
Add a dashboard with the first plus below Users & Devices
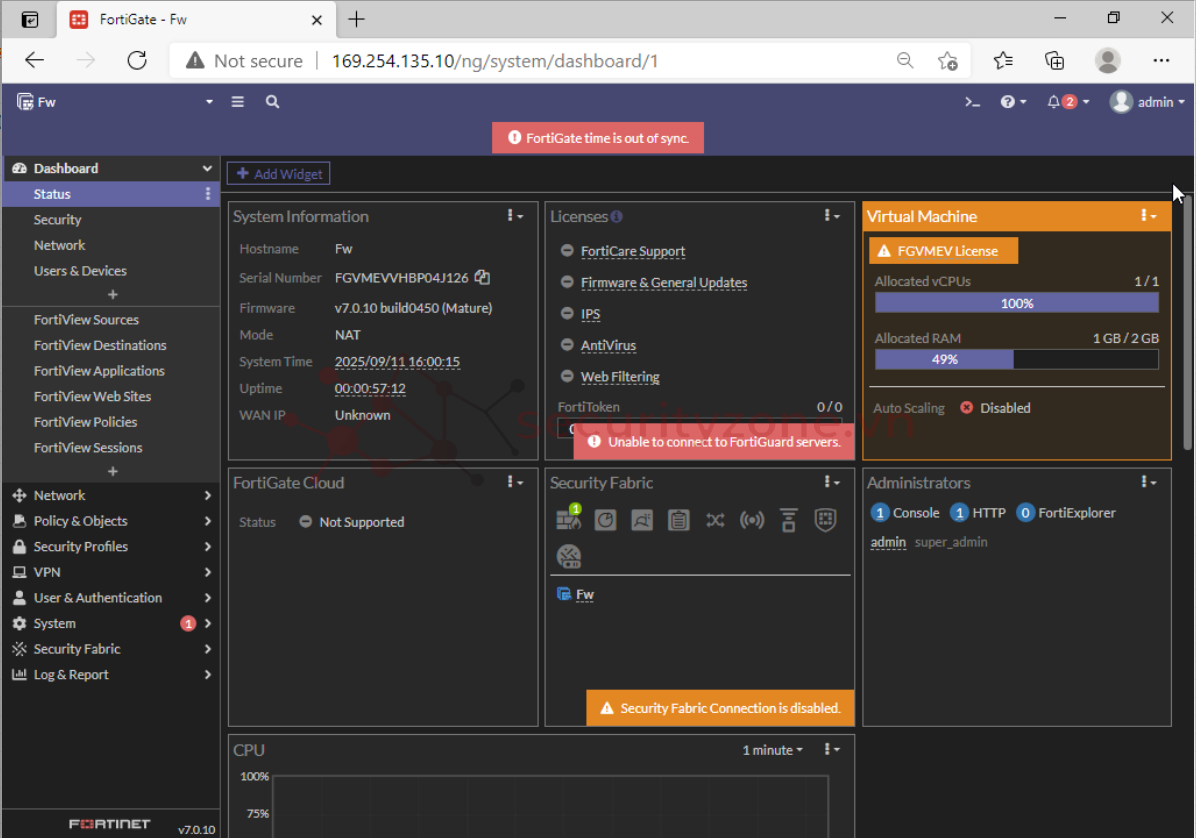coord(113,294)
